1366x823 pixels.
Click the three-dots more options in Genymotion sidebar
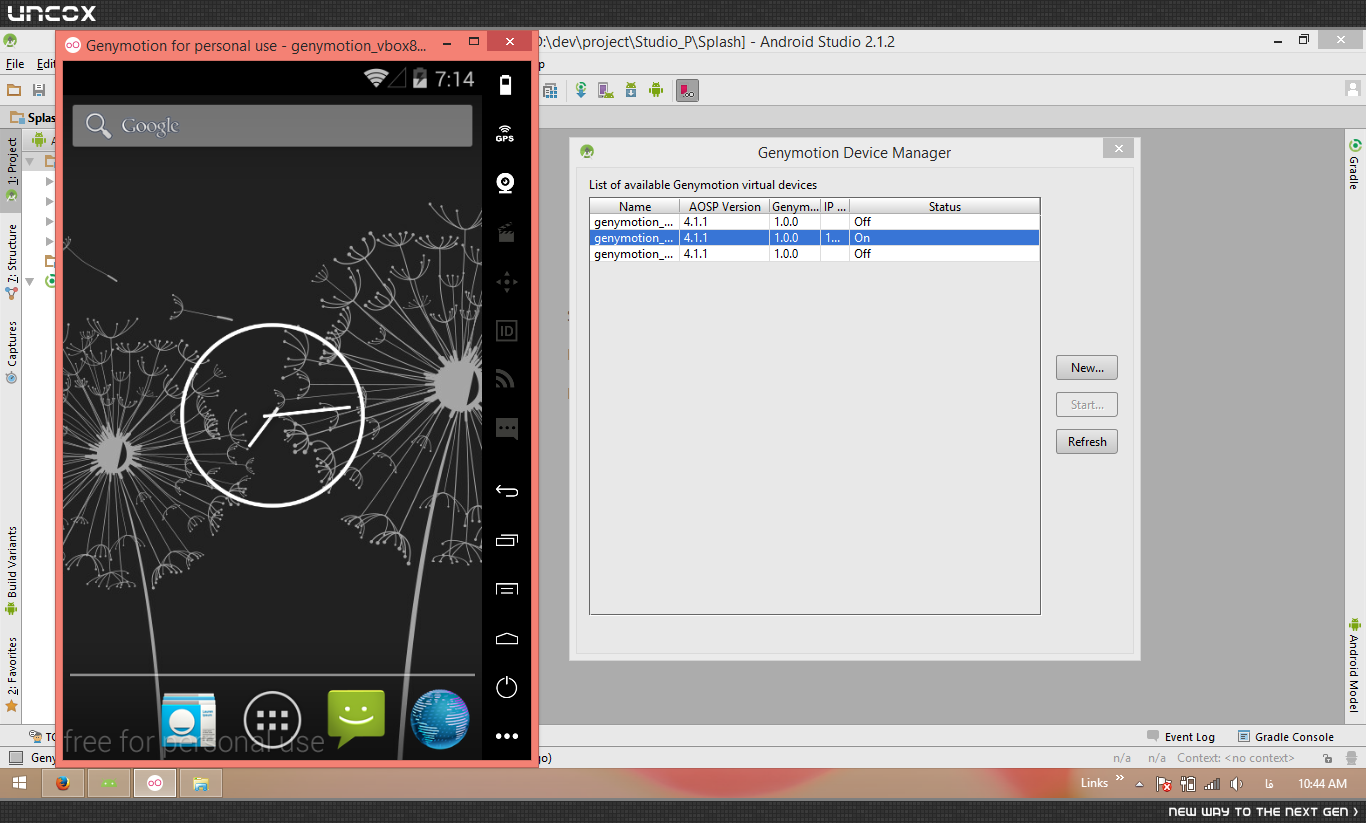[507, 736]
